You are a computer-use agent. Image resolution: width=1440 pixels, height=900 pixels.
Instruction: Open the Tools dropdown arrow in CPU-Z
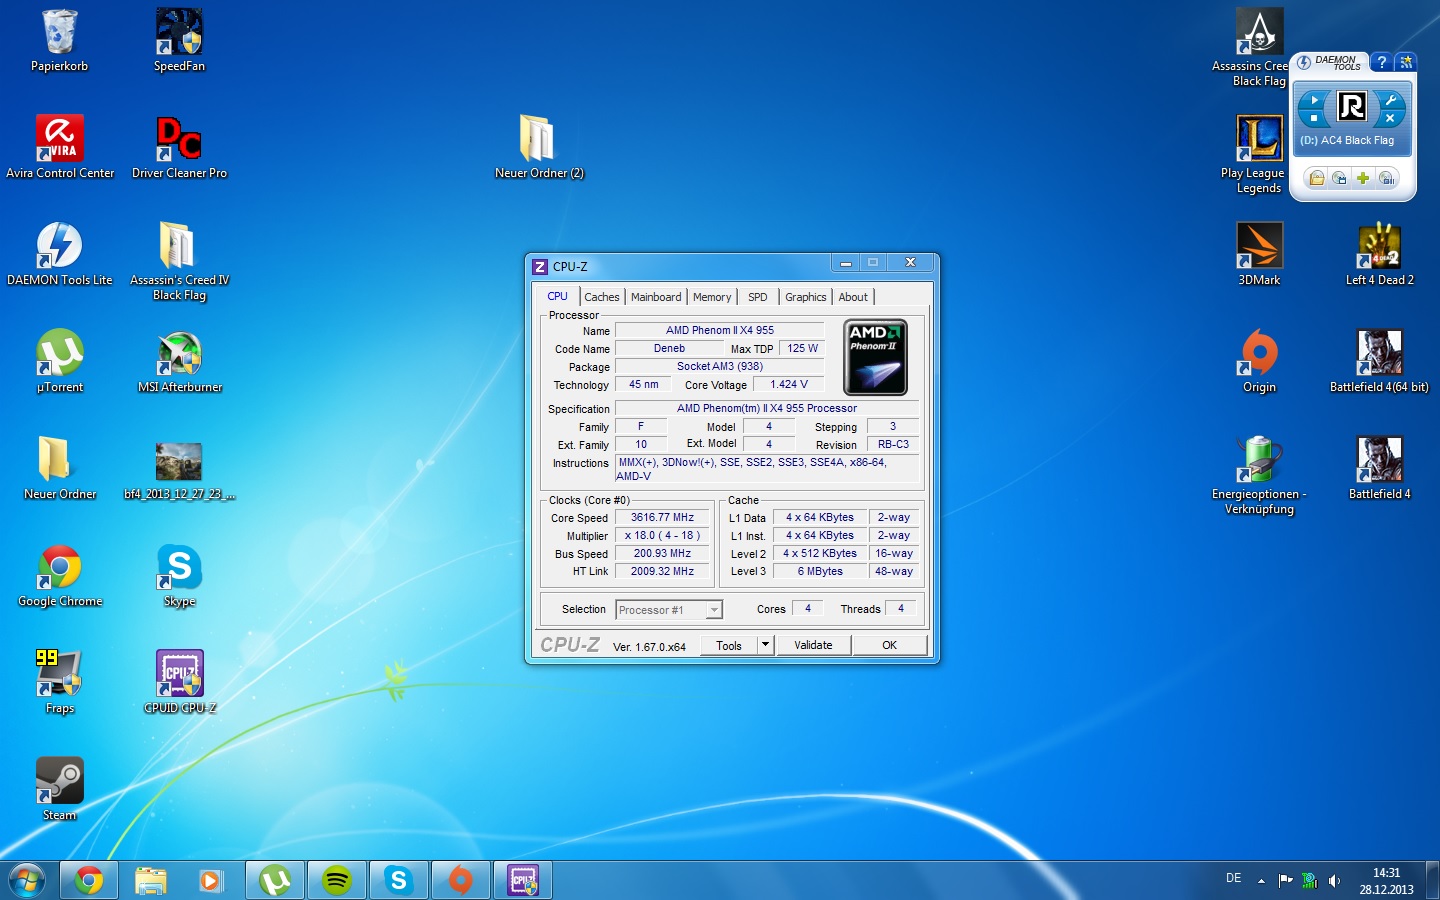click(x=765, y=645)
